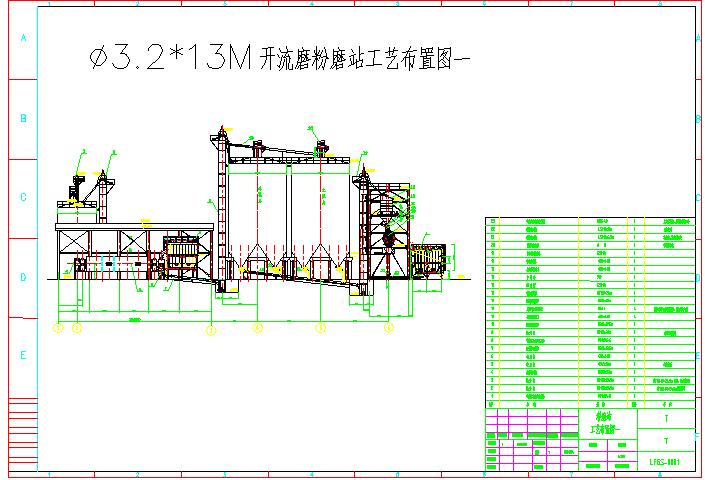Image resolution: width=705 pixels, height=480 pixels.
Task: Select the horizontal ball mill cylinder in the mill building
Action: [x=115, y=264]
